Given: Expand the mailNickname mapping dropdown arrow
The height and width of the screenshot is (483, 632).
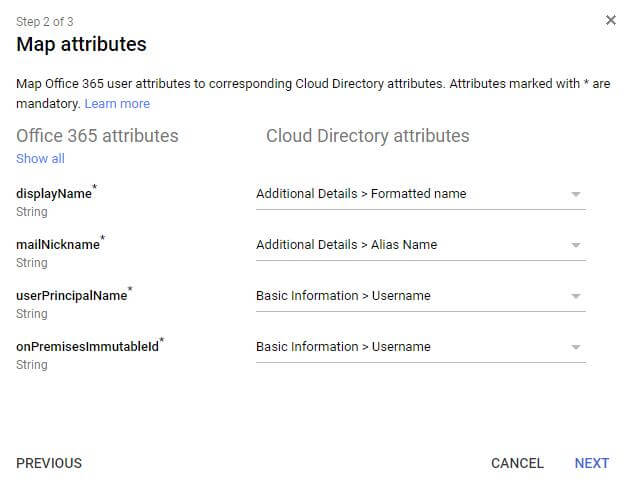Looking at the screenshot, I should click(x=576, y=245).
